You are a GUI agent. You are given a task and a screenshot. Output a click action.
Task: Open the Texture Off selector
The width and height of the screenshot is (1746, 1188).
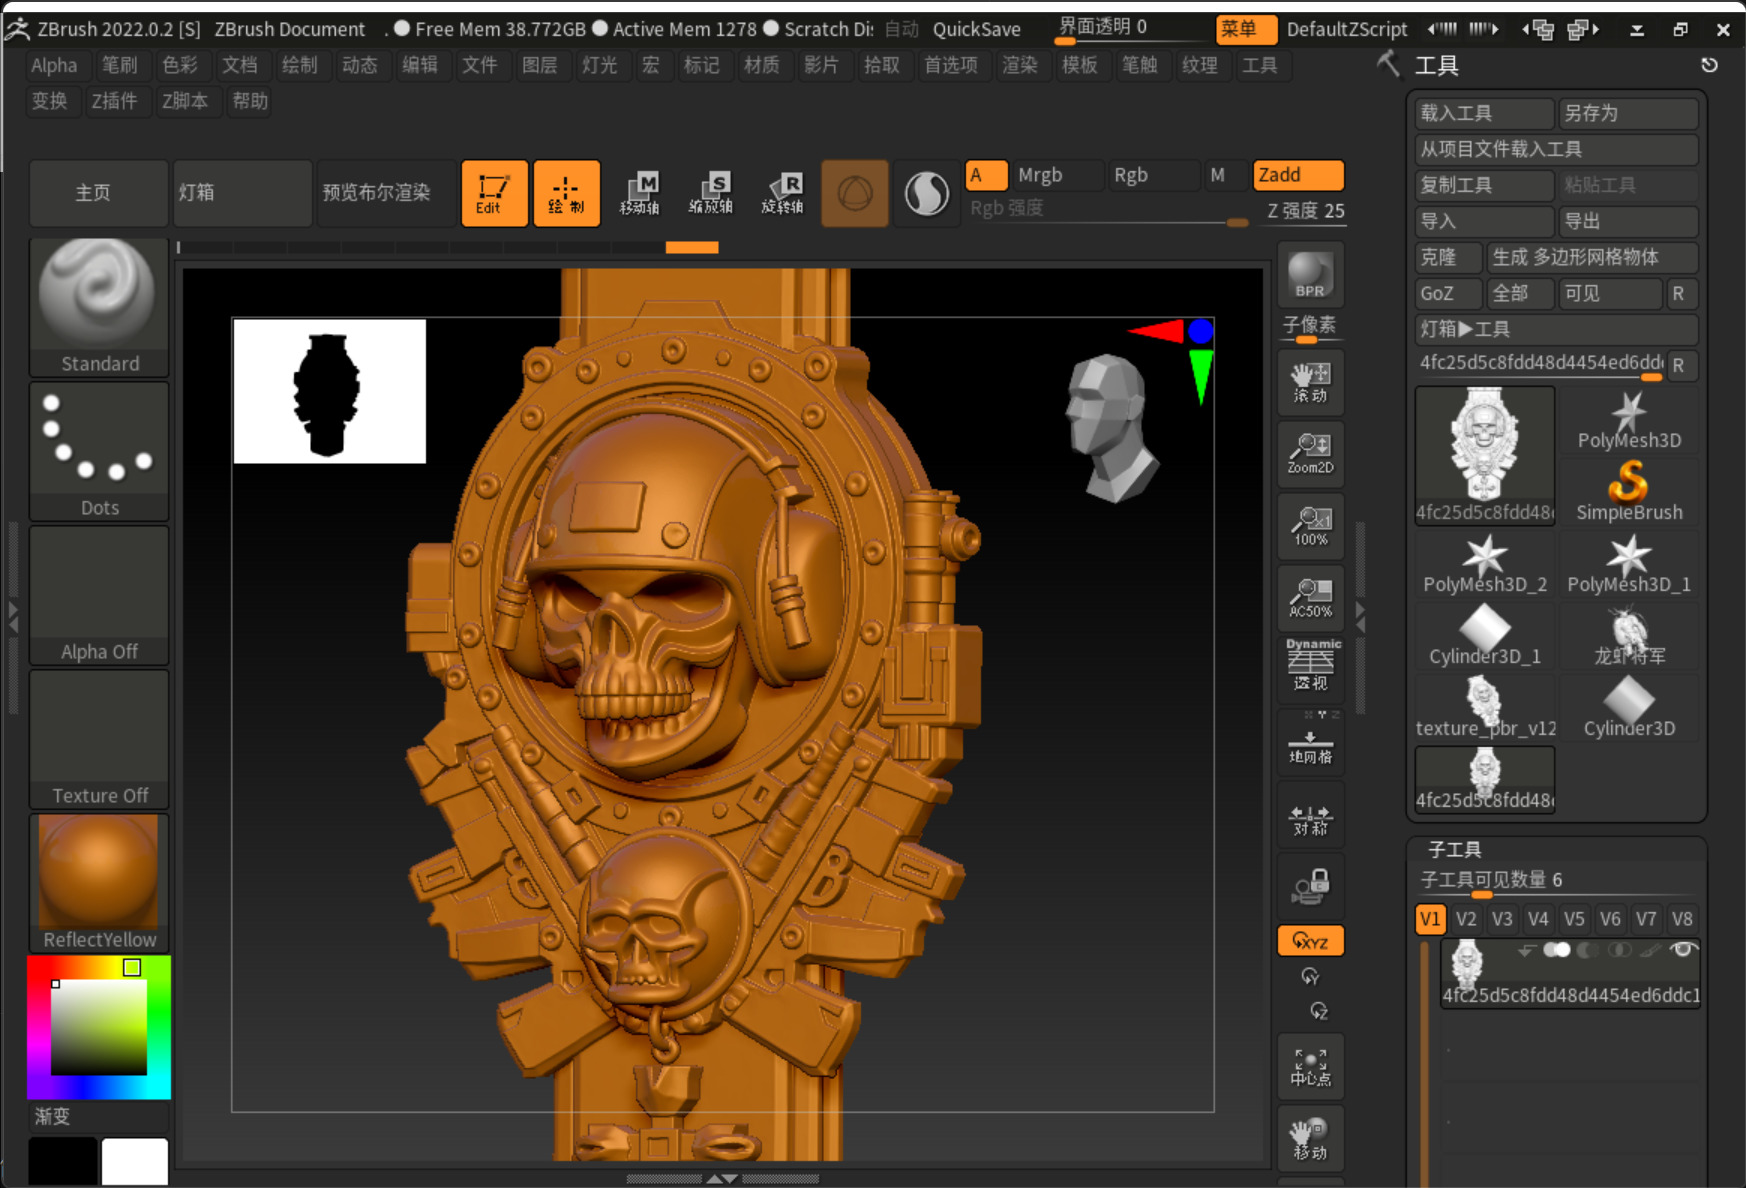pyautogui.click(x=99, y=739)
